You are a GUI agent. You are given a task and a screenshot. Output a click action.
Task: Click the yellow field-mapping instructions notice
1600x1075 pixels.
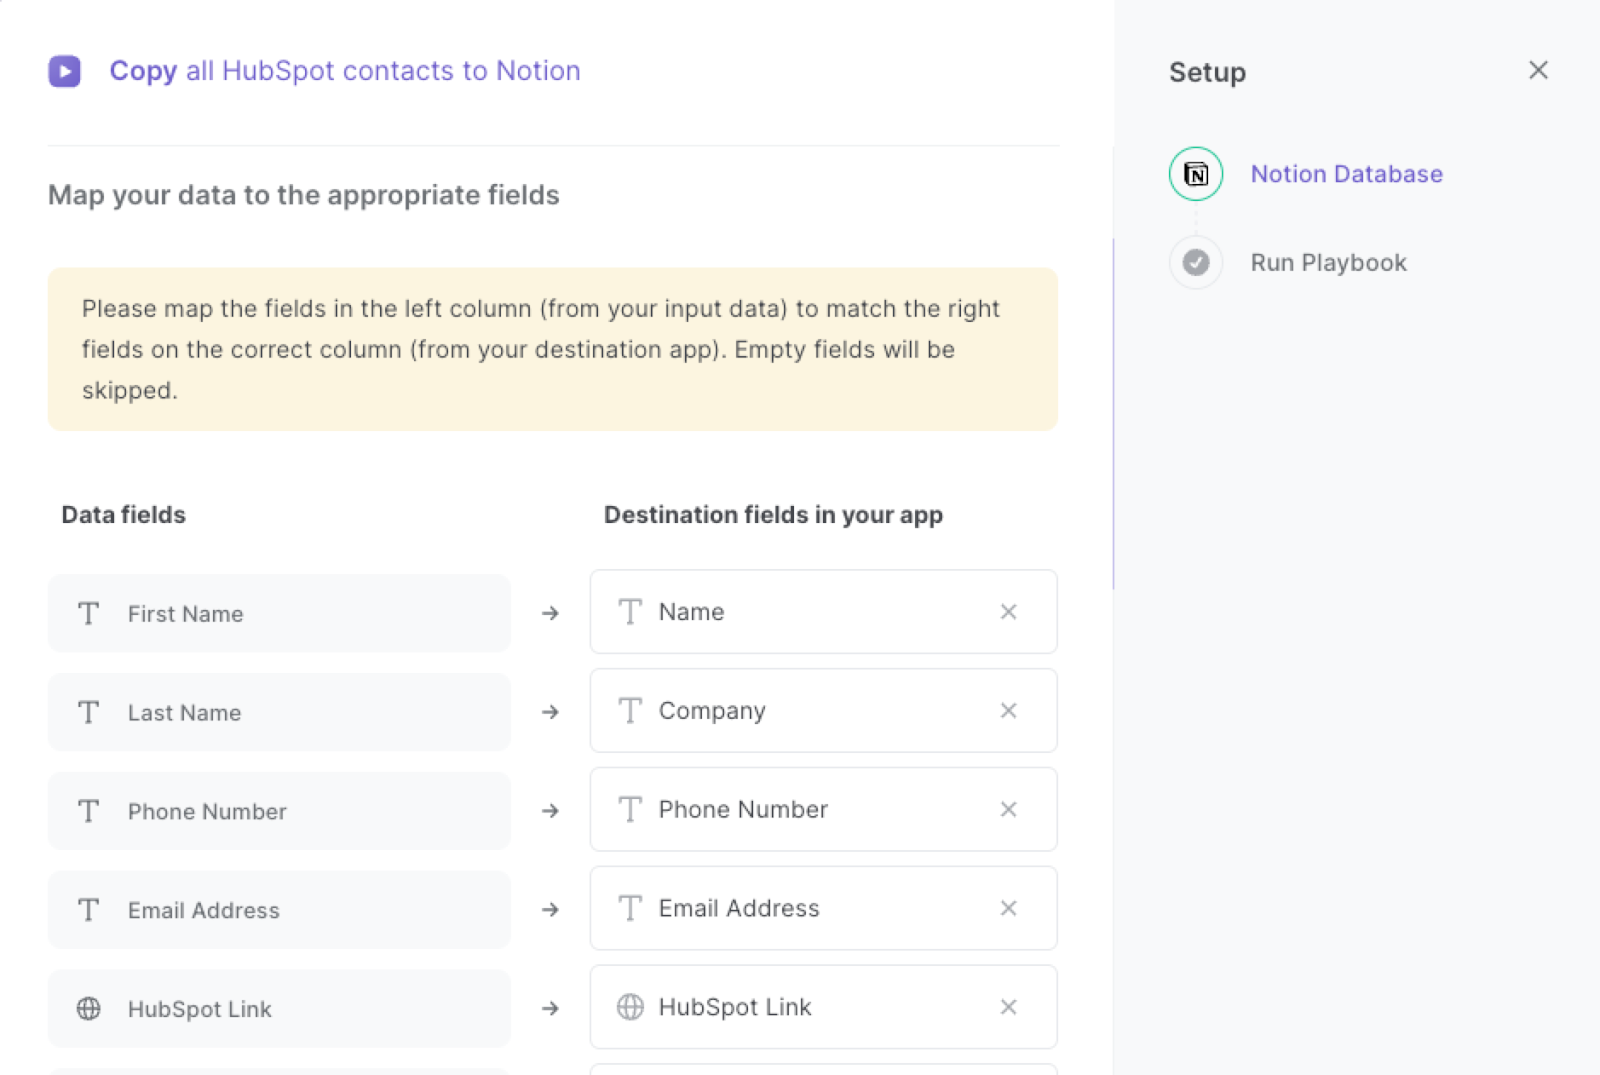click(x=553, y=349)
